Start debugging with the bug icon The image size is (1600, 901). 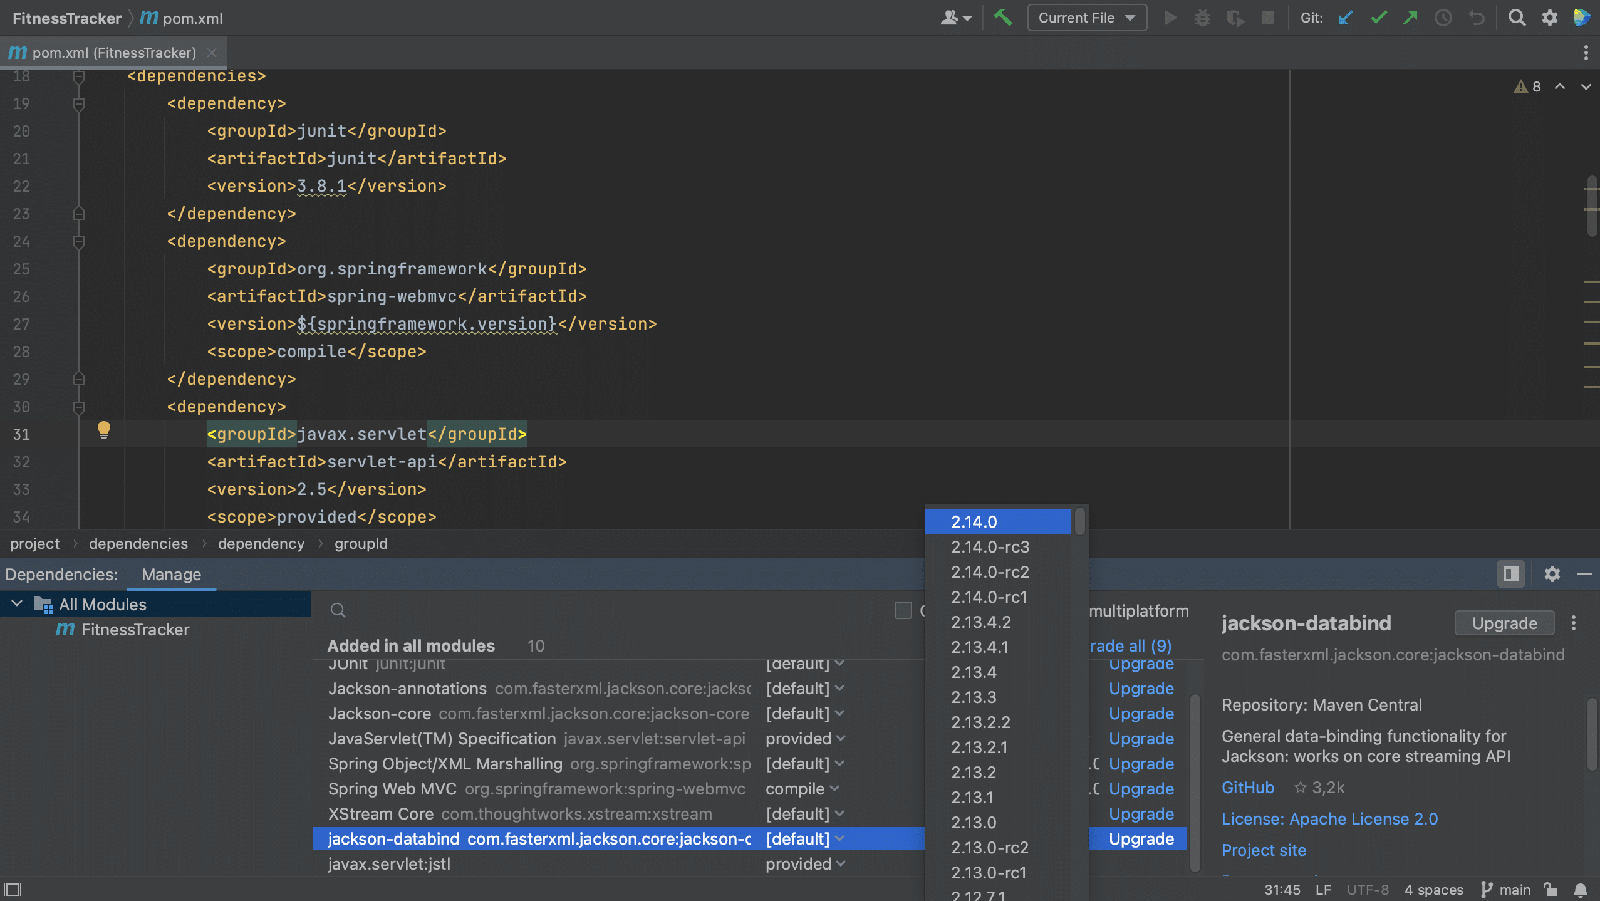tap(1203, 18)
